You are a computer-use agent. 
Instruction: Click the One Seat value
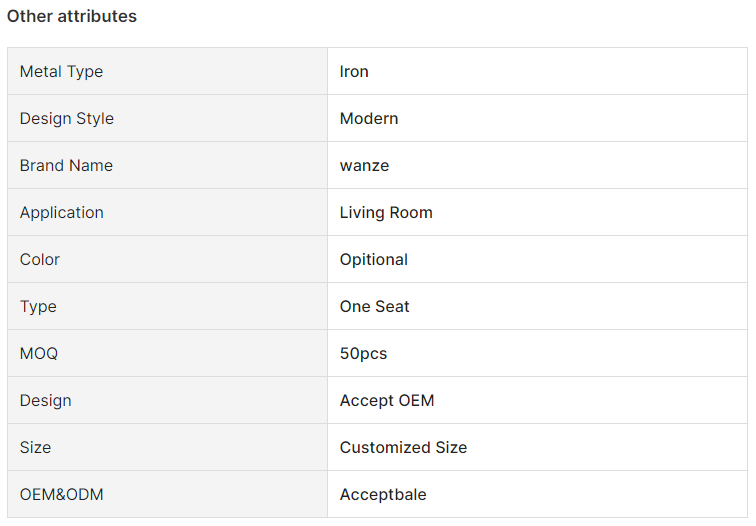pyautogui.click(x=374, y=307)
